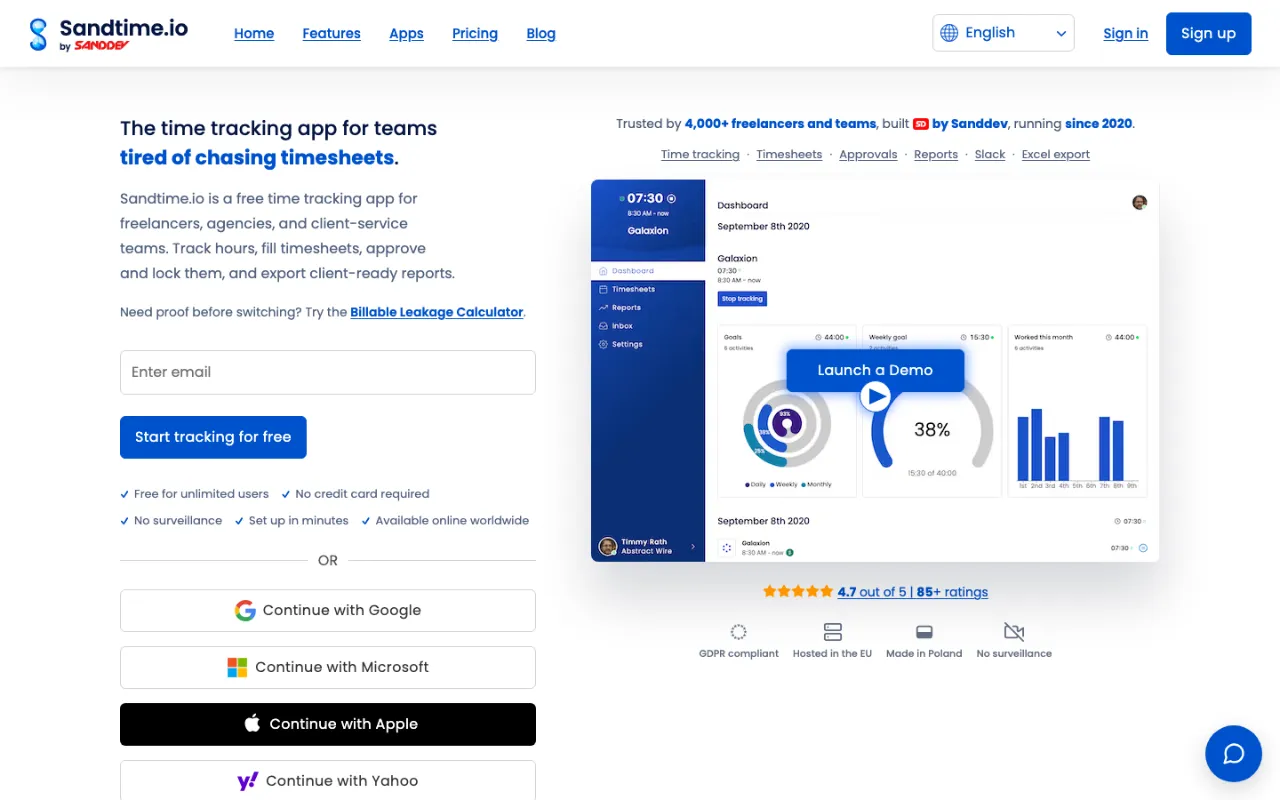Click the Sandtime.io logo
Screen dimensions: 1280x800
[108, 34]
